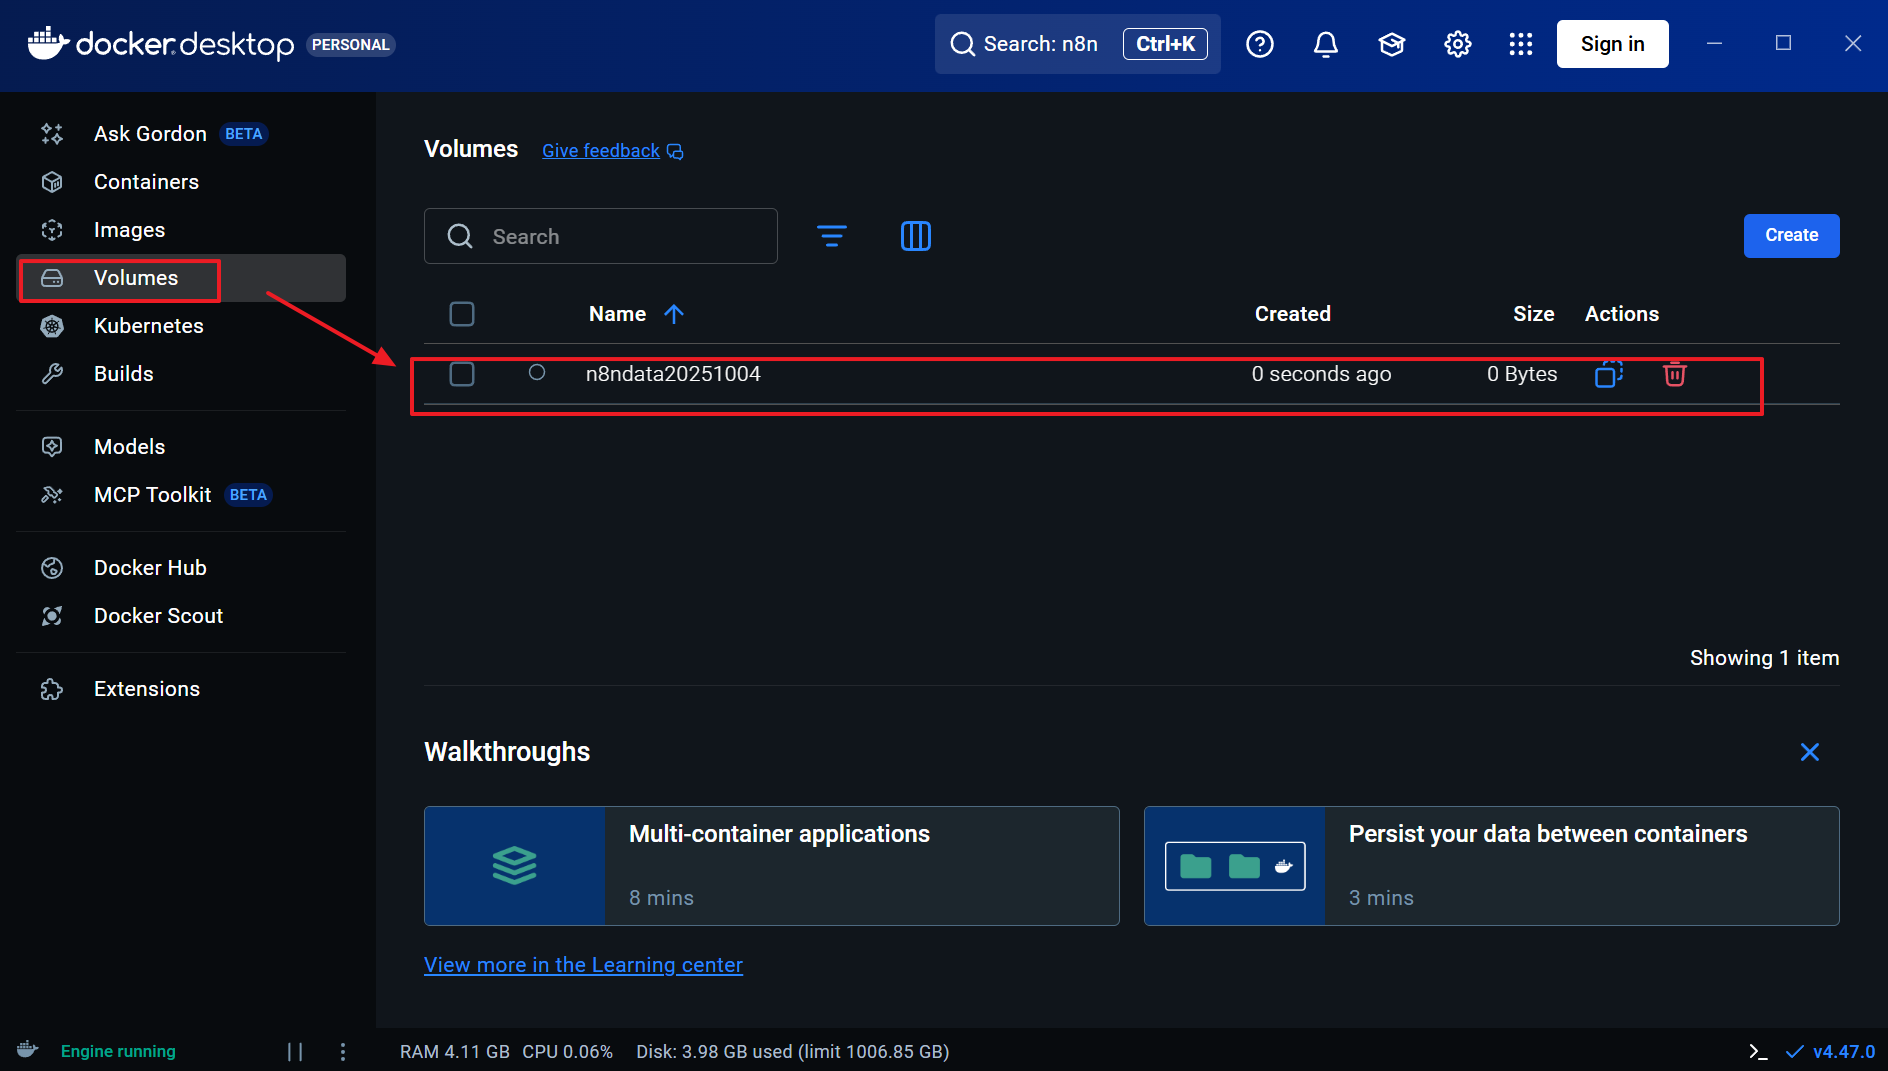The height and width of the screenshot is (1071, 1888).
Task: Open the Learning center graduation cap icon
Action: (x=1391, y=44)
